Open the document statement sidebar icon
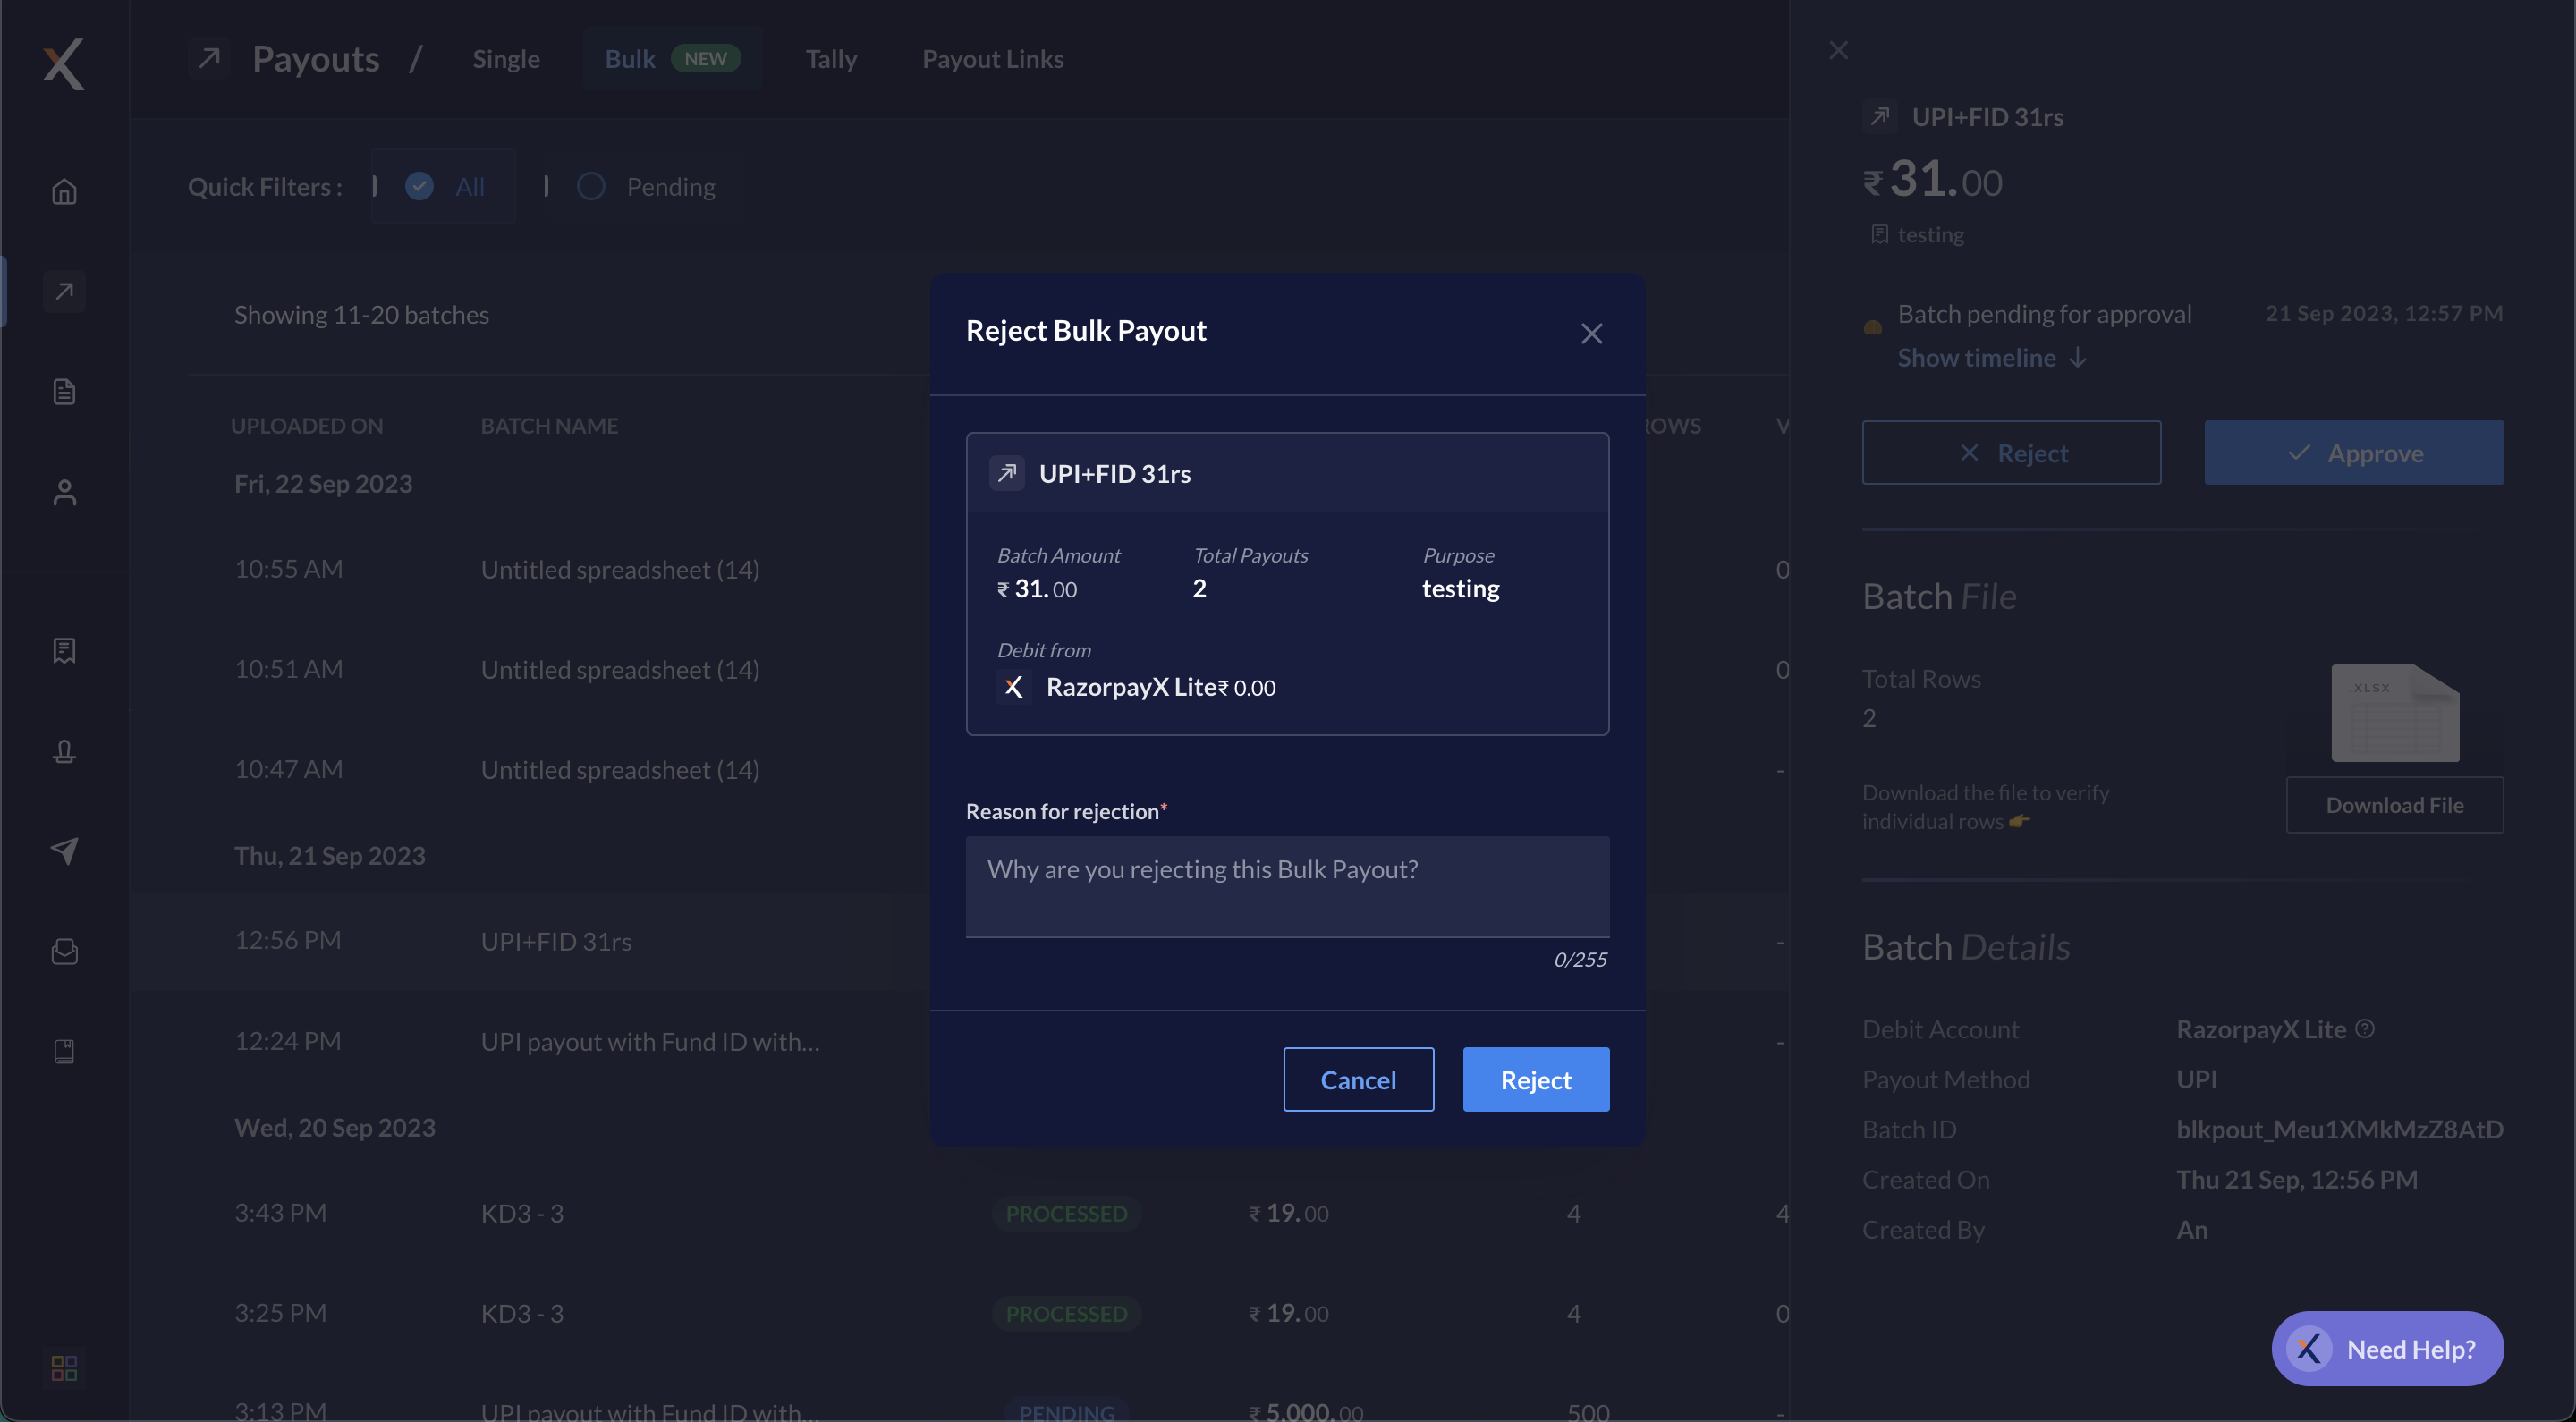 [64, 391]
